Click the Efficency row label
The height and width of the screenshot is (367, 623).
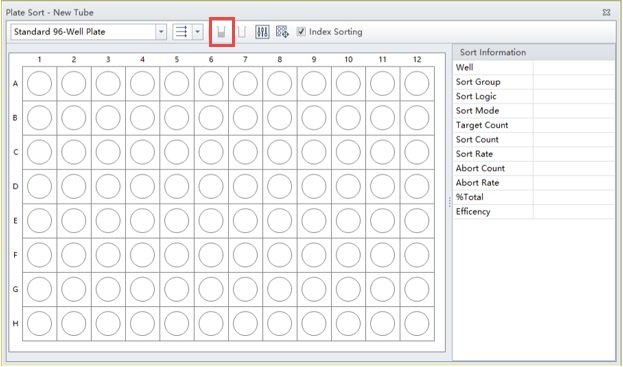point(473,211)
